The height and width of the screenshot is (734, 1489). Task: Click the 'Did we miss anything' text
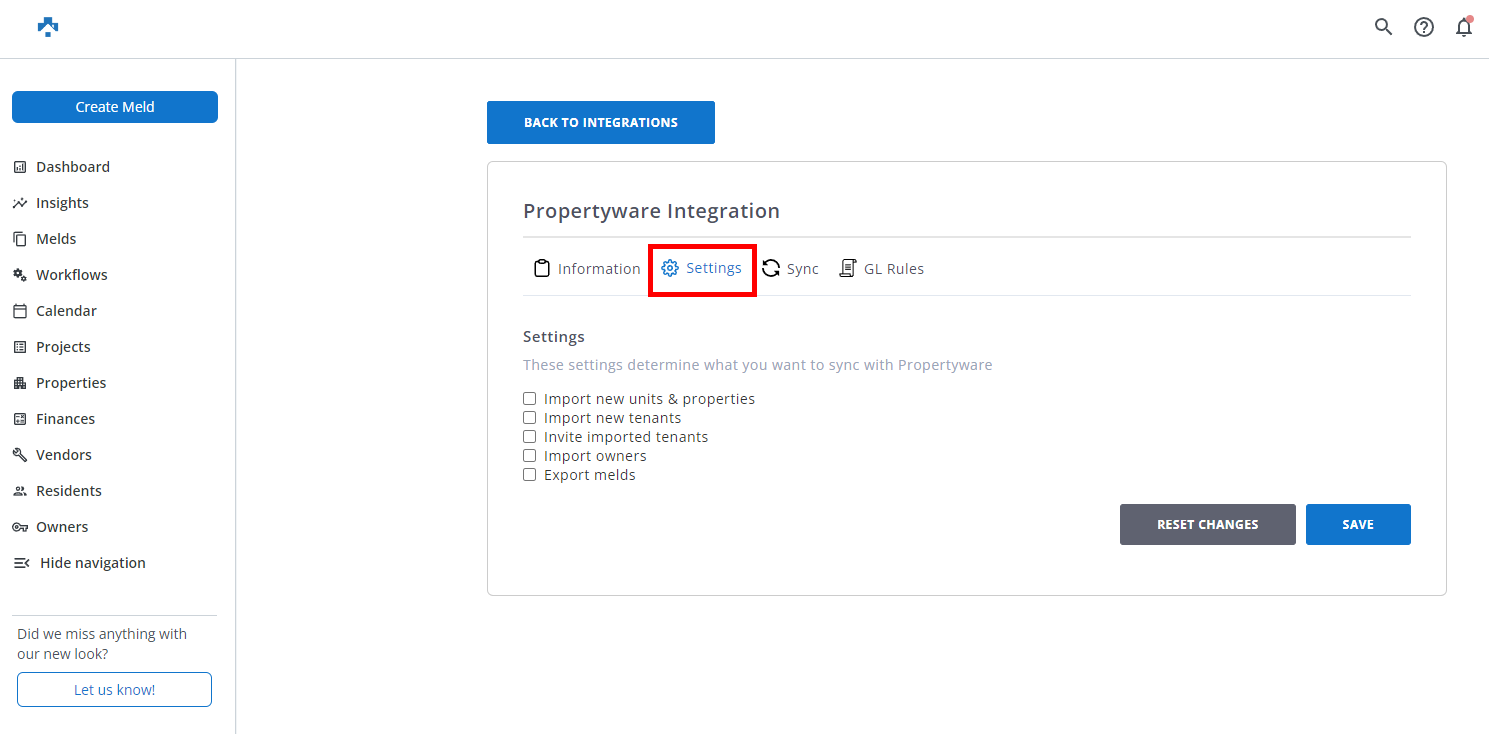click(102, 644)
